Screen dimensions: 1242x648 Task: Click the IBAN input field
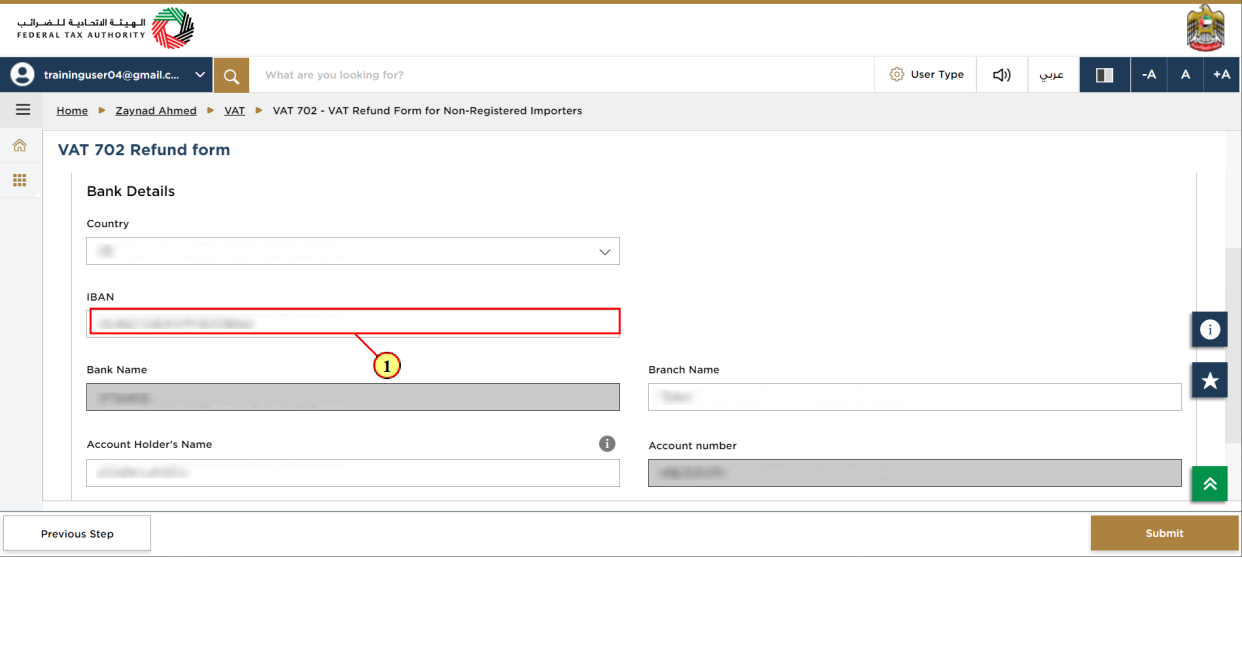tap(353, 322)
